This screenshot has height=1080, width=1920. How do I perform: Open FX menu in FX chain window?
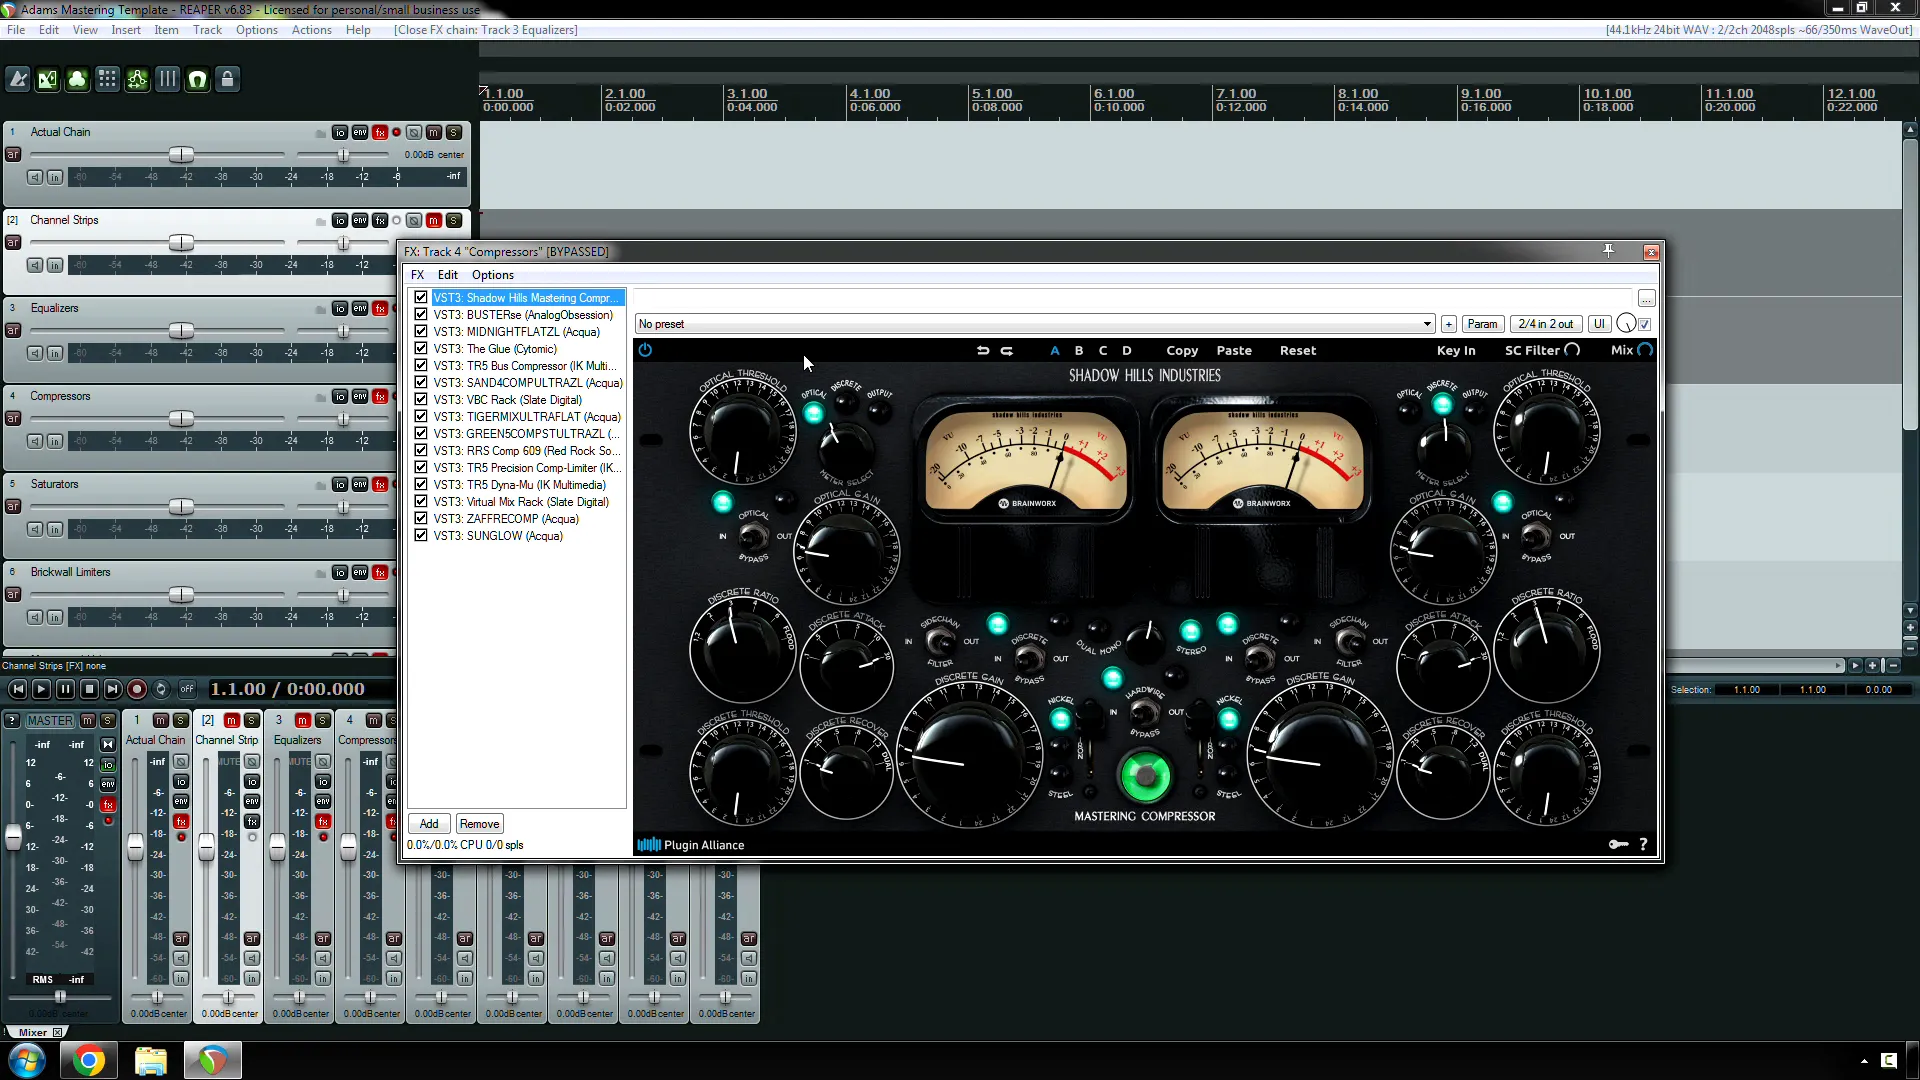418,275
